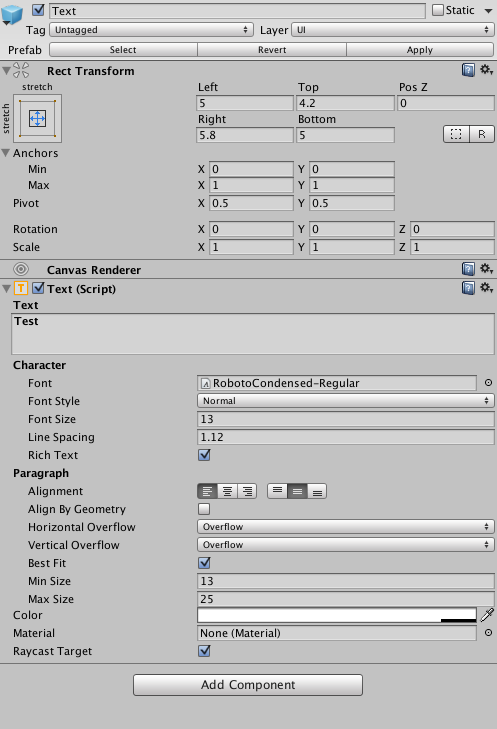The height and width of the screenshot is (729, 497).
Task: Disable the Best Fit checkbox
Action: [x=204, y=563]
